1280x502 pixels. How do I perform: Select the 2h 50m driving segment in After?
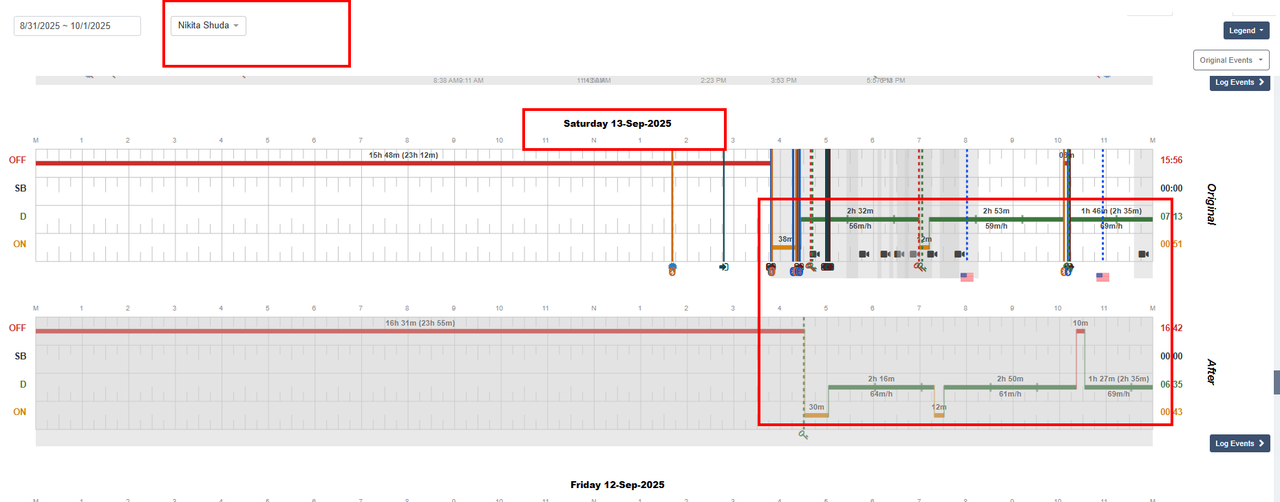(1009, 386)
